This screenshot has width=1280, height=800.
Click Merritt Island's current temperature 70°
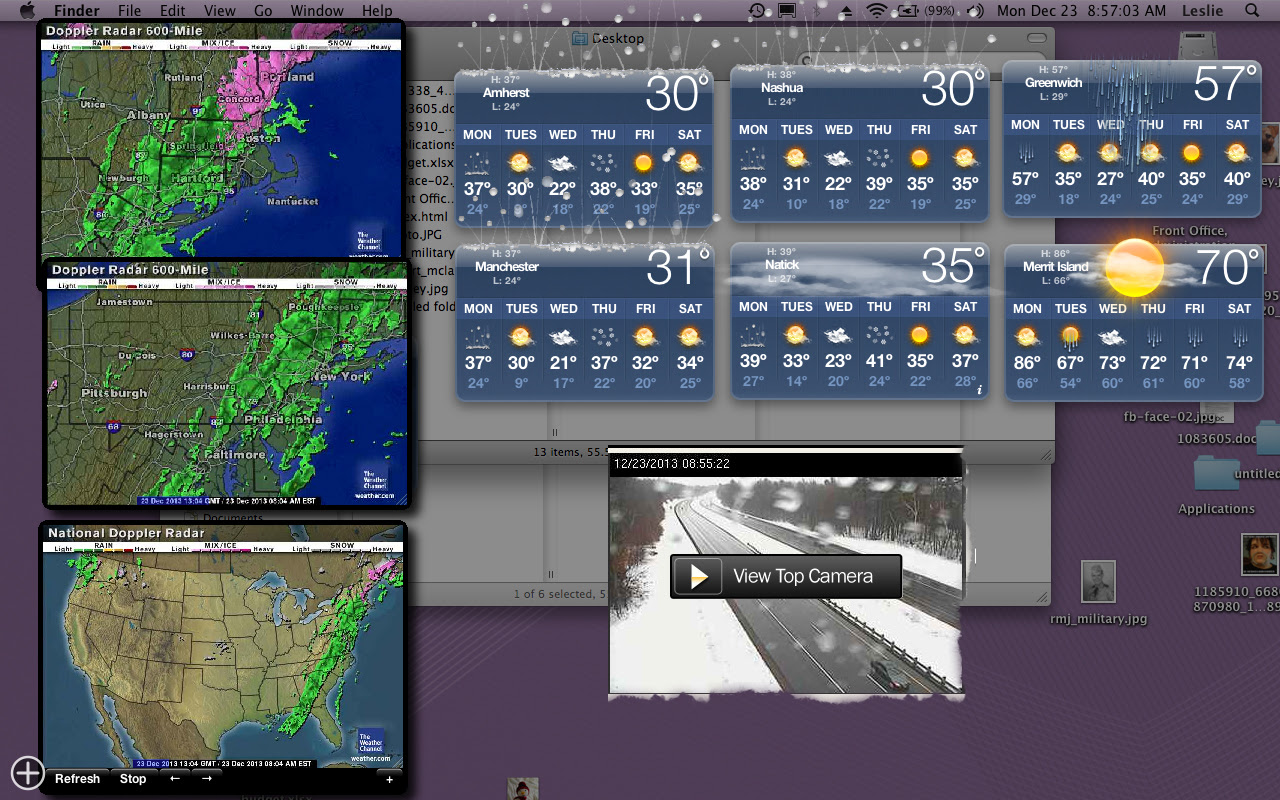[1226, 267]
